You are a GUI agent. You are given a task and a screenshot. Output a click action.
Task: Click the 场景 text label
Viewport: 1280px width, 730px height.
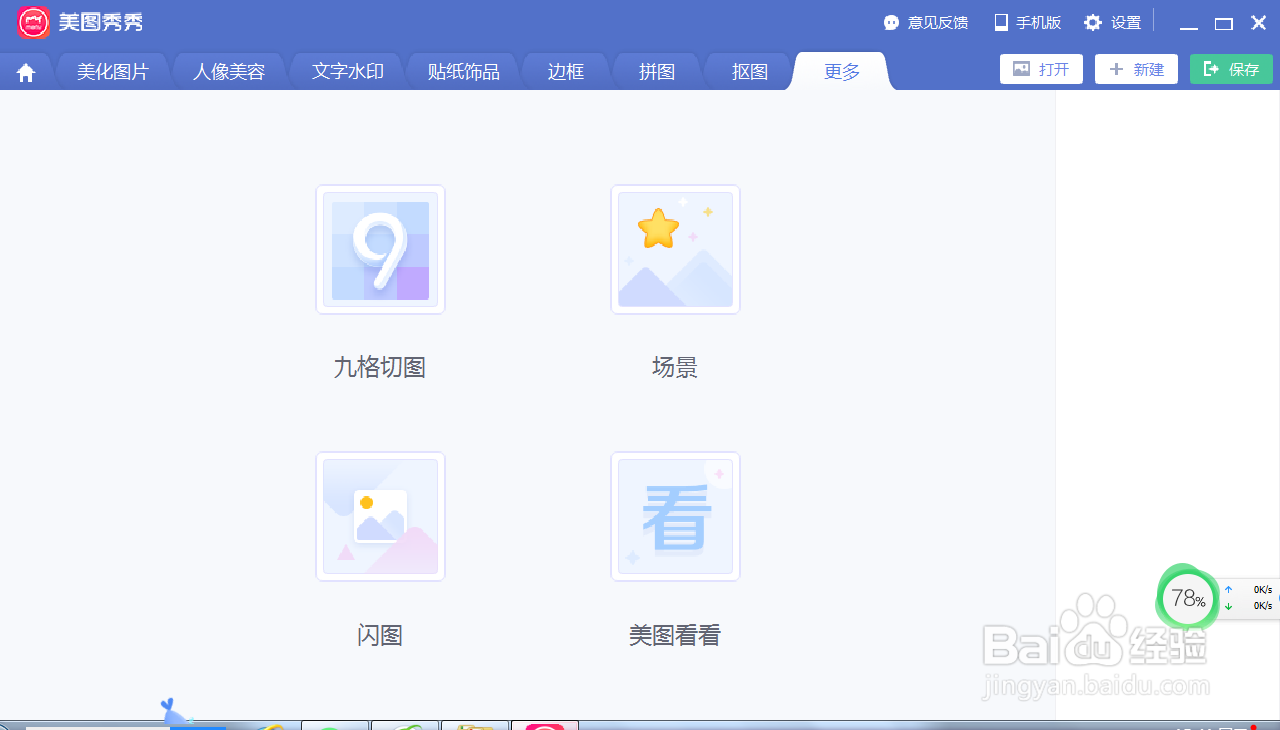point(675,367)
